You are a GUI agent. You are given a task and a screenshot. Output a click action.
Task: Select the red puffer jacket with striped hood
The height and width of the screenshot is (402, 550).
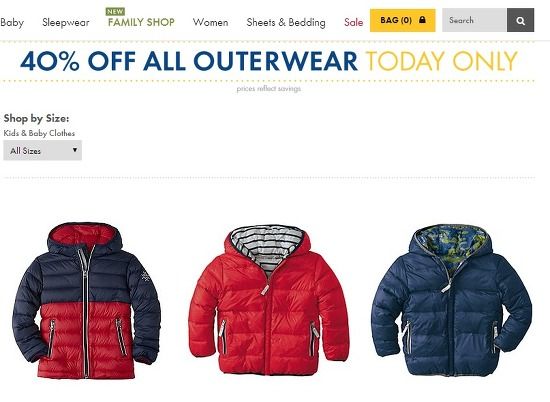pos(269,300)
